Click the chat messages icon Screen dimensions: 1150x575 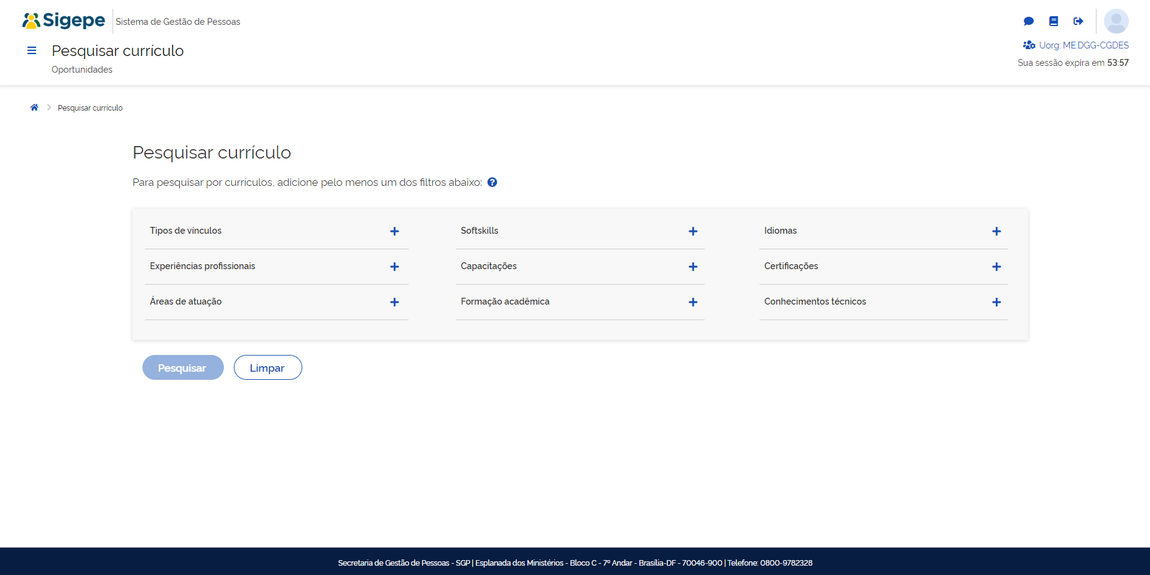1028,21
